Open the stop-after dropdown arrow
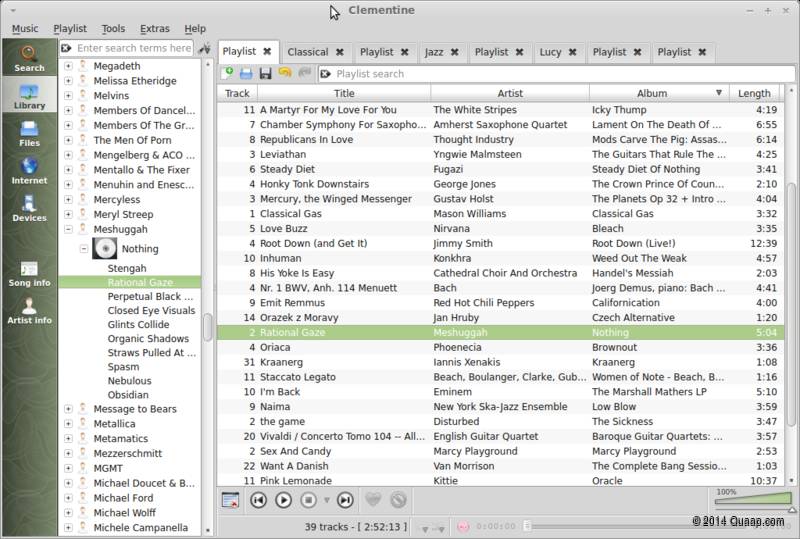The height and width of the screenshot is (539, 800). (327, 500)
